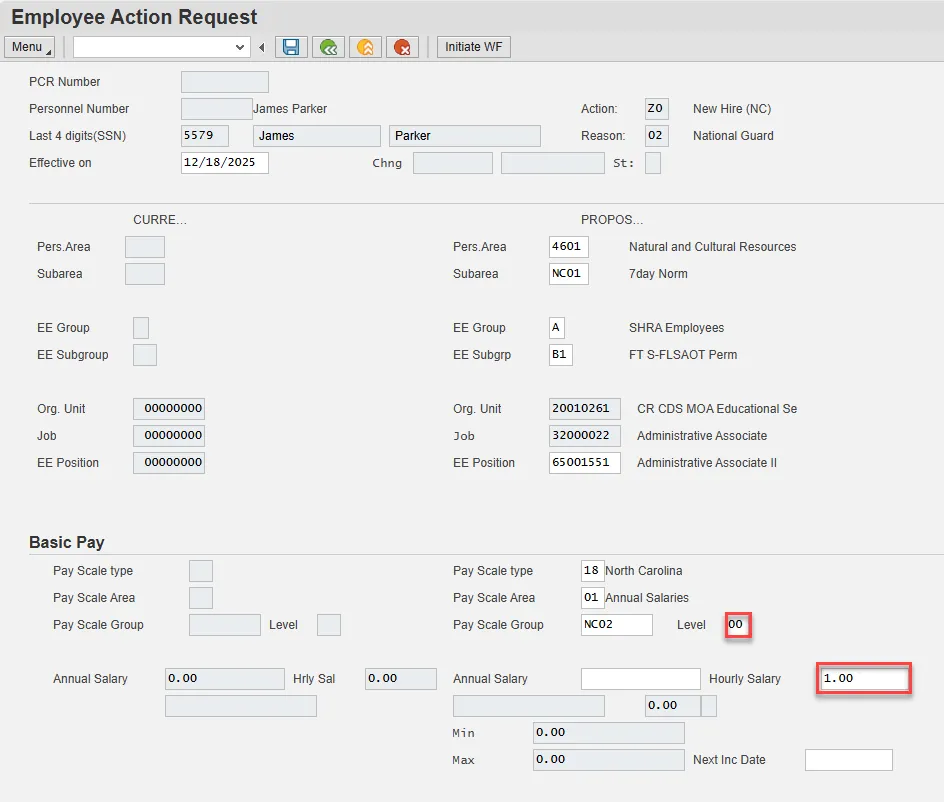This screenshot has width=944, height=802.
Task: Focus the Hourly Salary field
Action: tap(863, 679)
